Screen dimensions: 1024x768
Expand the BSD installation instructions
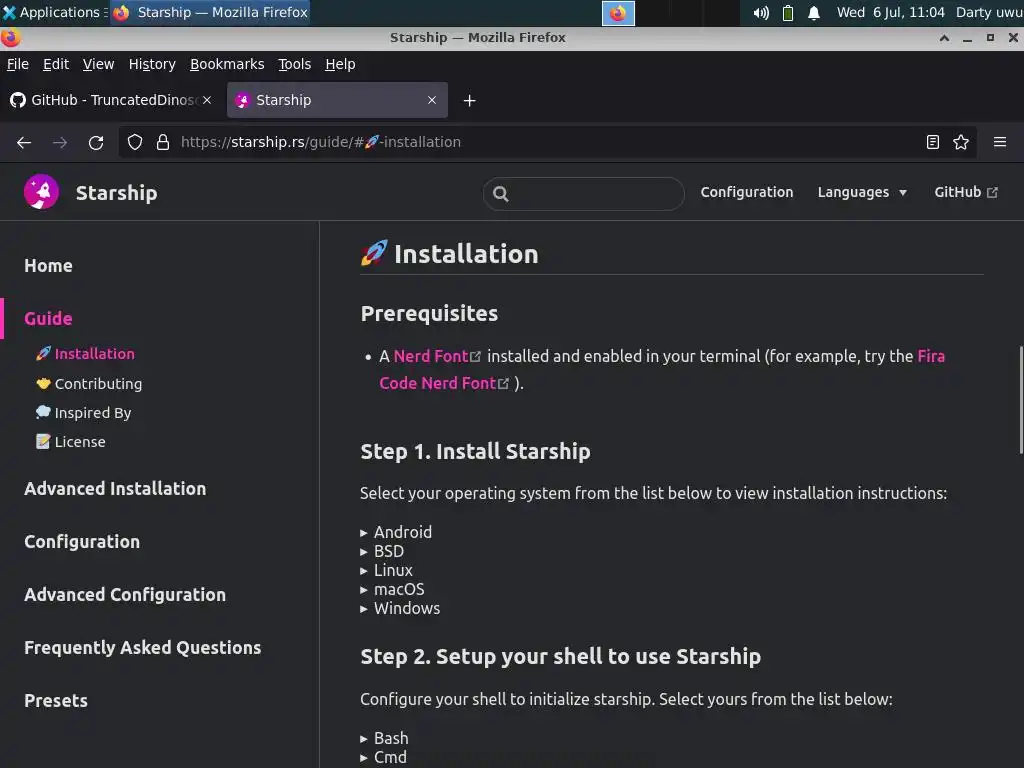pos(382,551)
